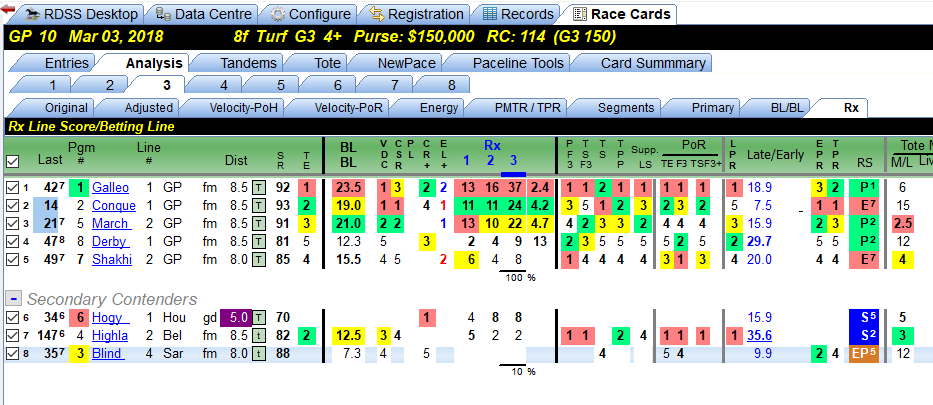Uncheck the Blind row checkbox
Viewport: 933px width, 405px height.
tap(11, 354)
